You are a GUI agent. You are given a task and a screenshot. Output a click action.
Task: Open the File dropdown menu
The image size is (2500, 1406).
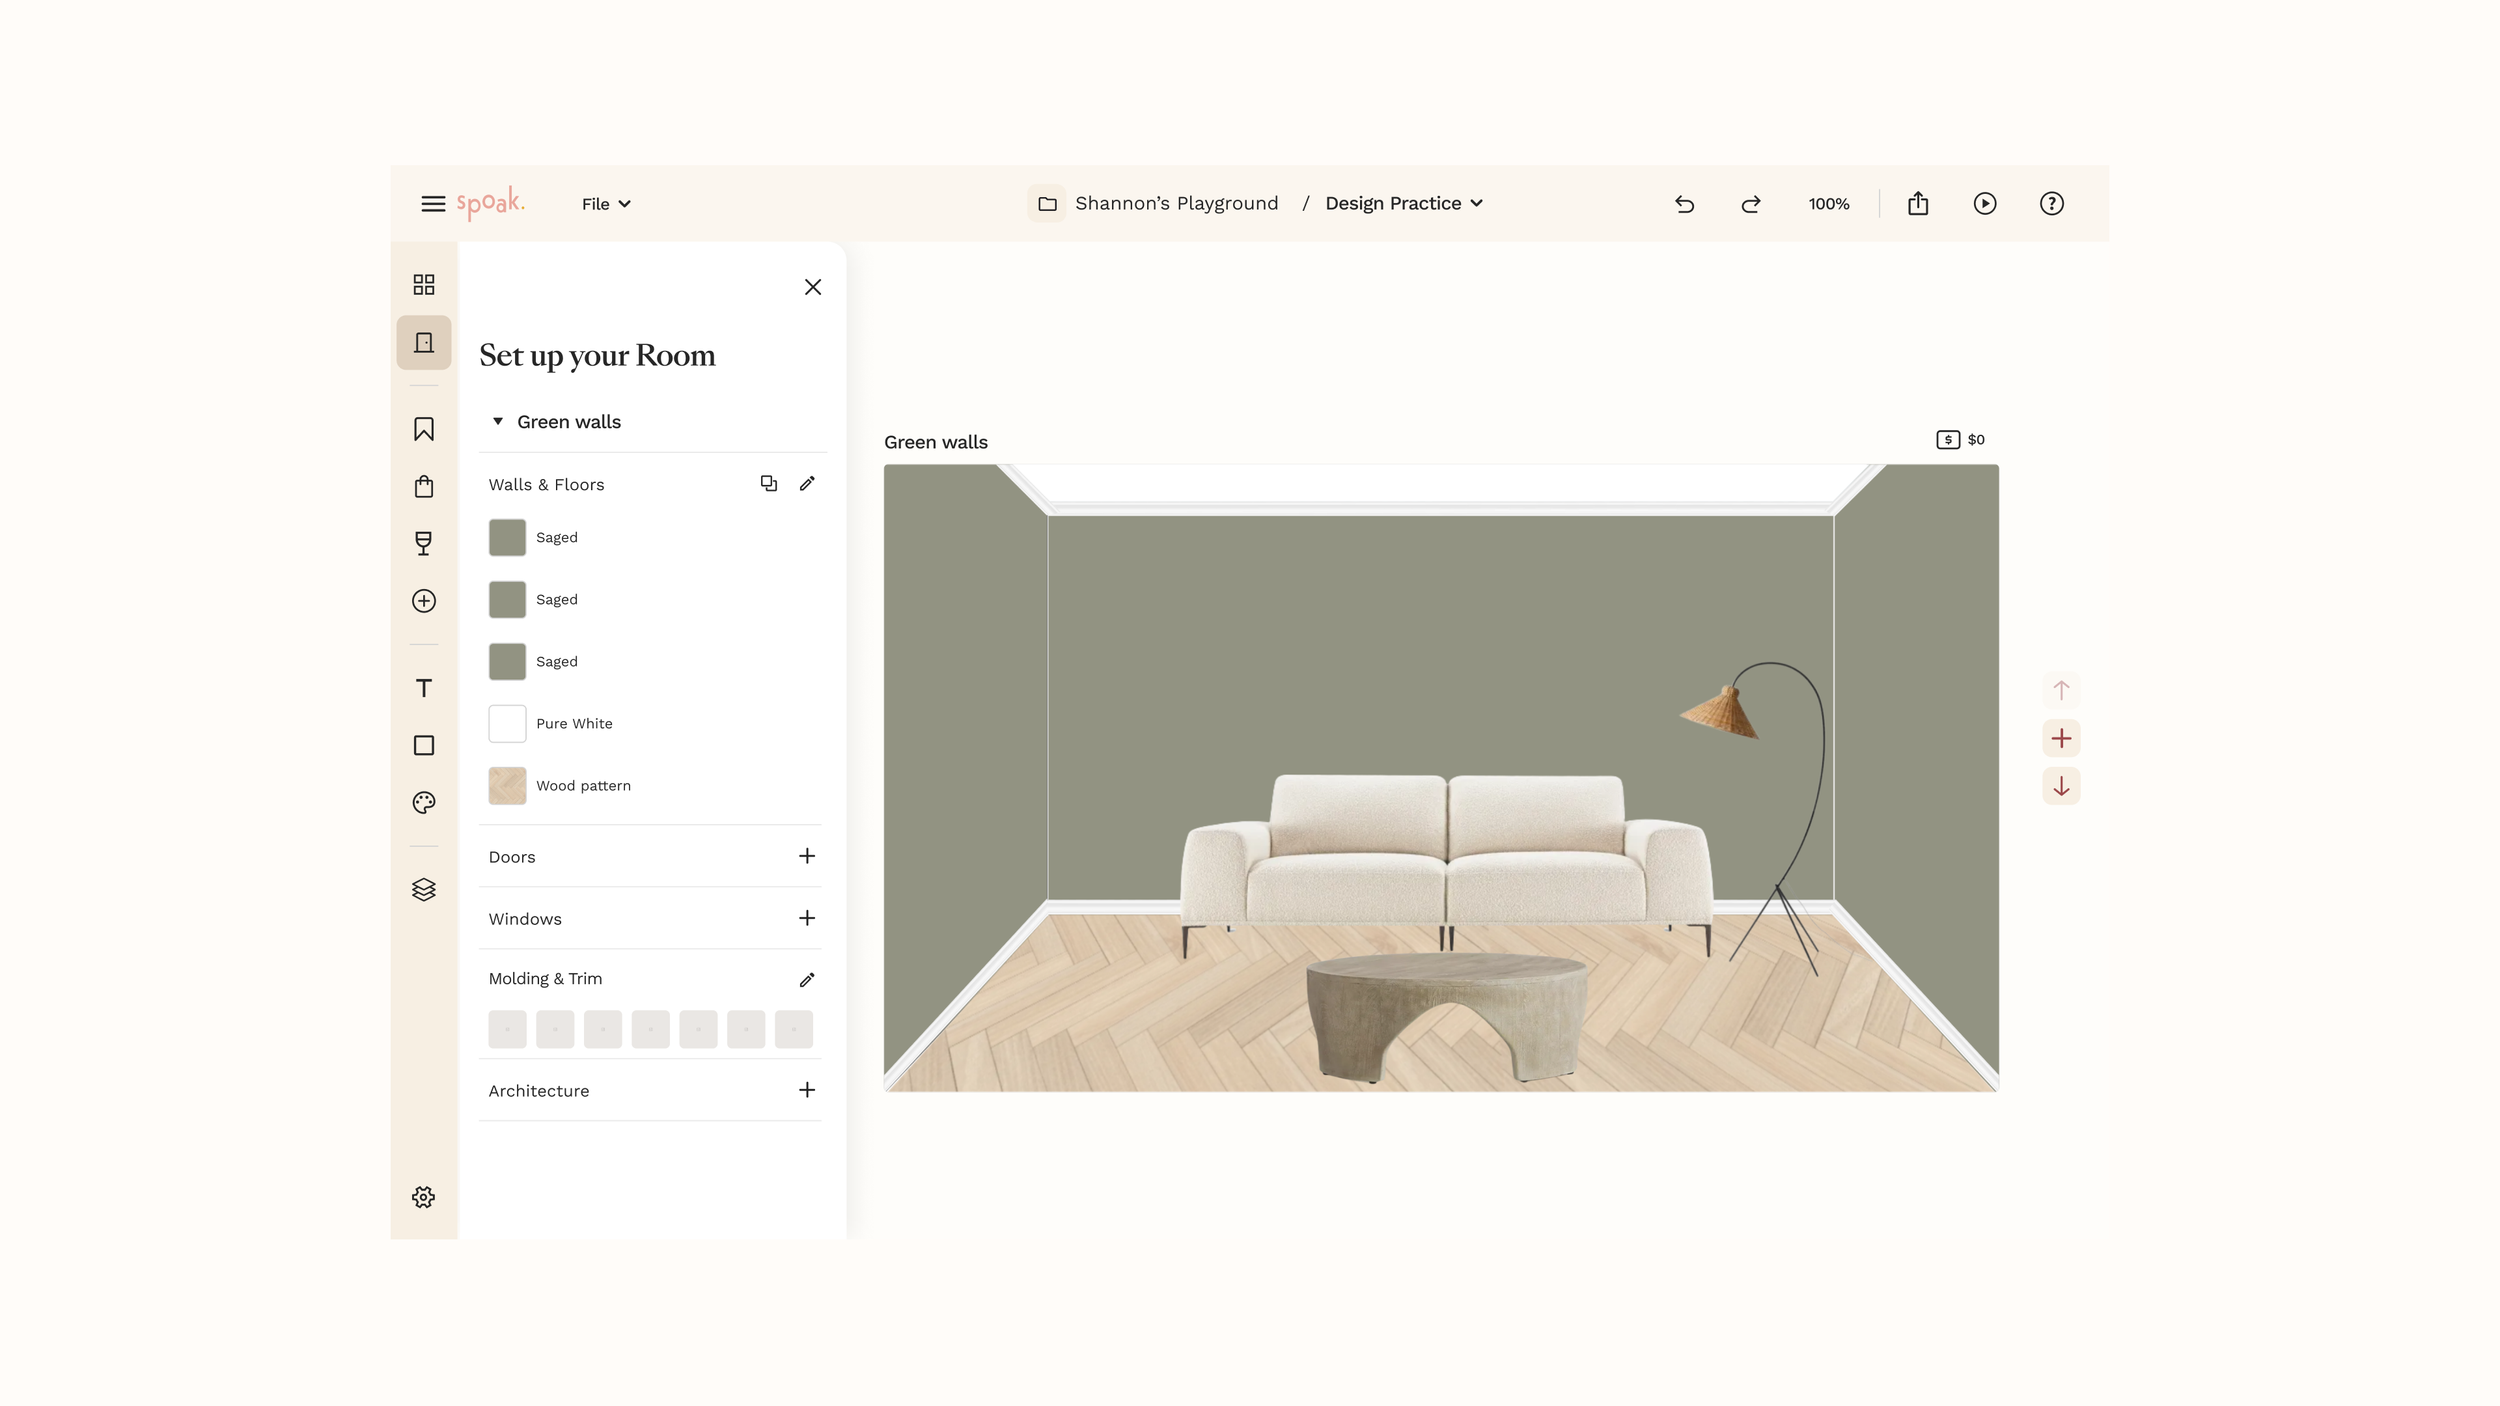pos(606,204)
